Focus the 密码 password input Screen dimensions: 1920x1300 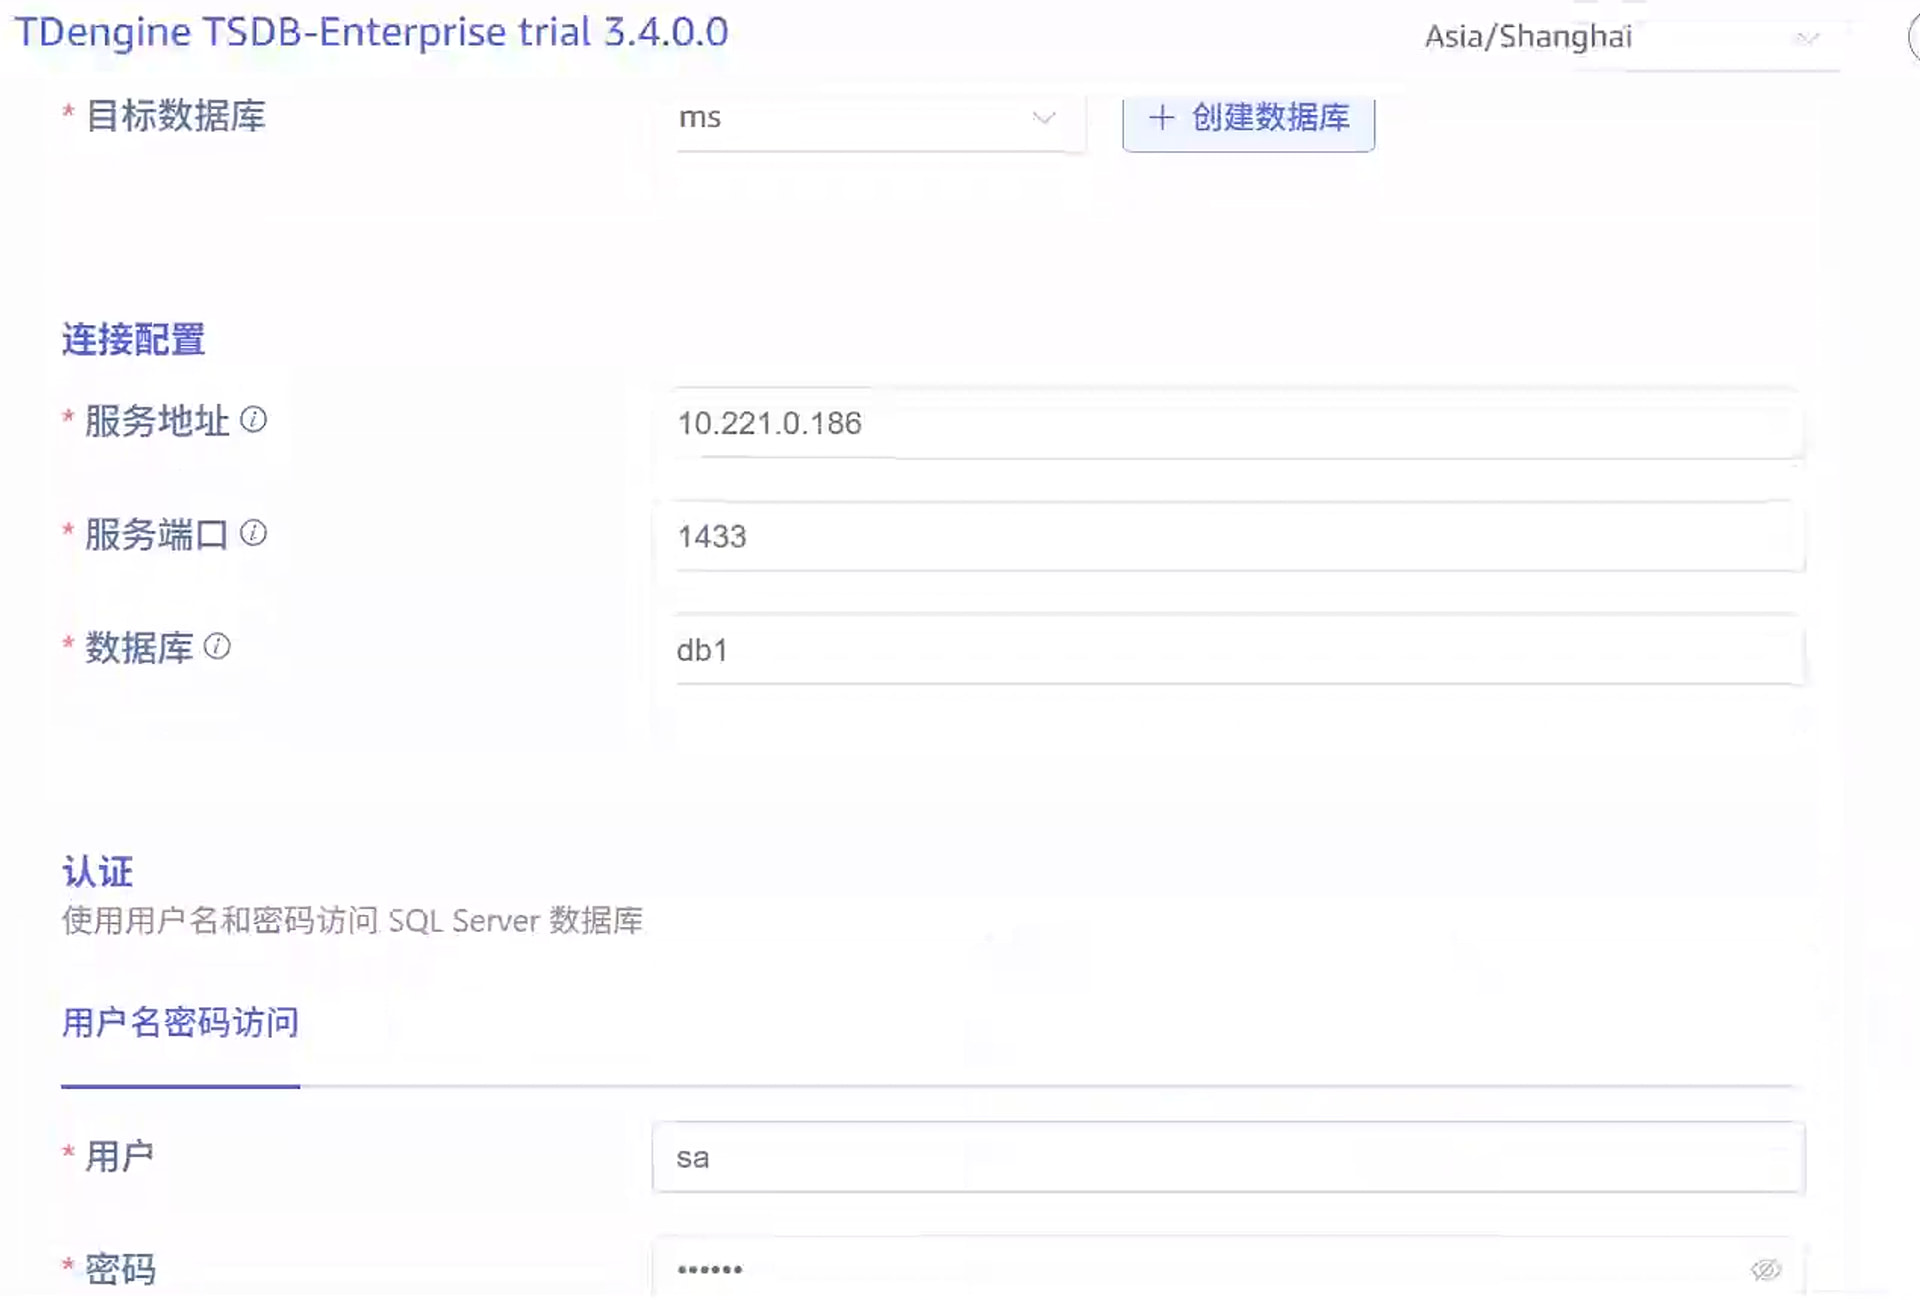point(1200,1270)
